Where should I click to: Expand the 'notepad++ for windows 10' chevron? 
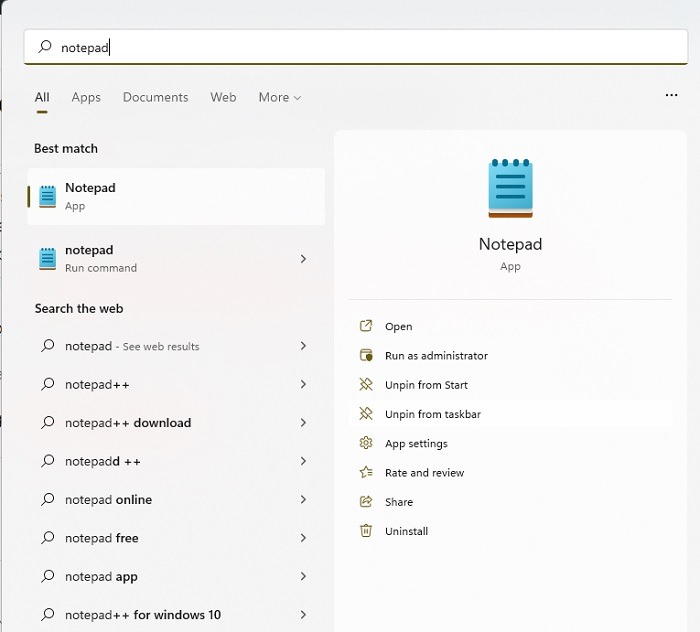[303, 614]
